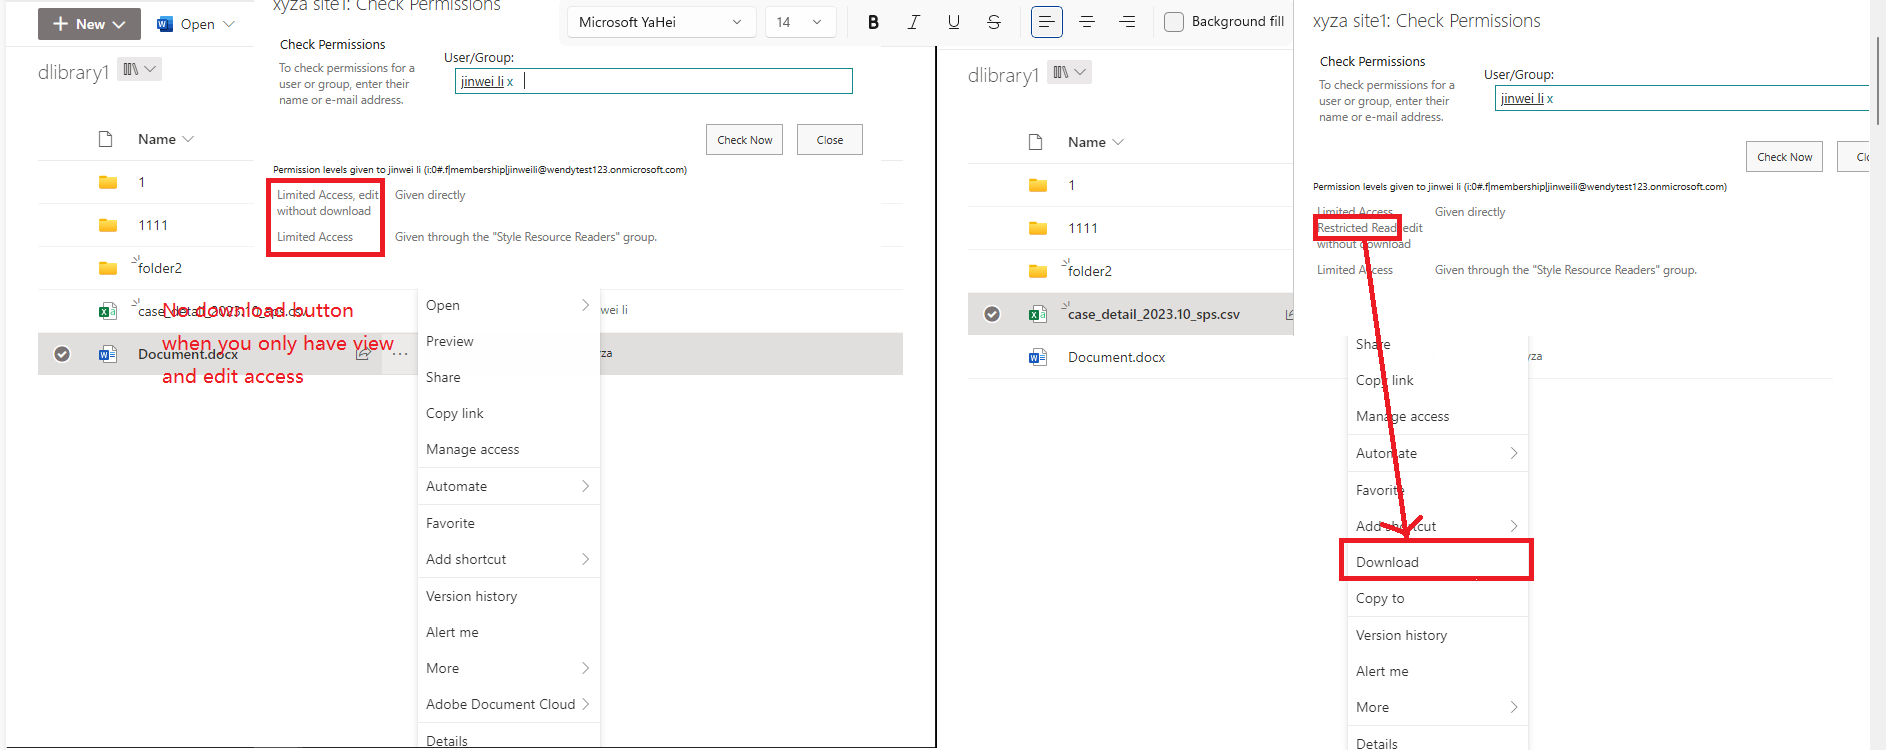The height and width of the screenshot is (750, 1886).
Task: Open the font size 14 dropdown
Action: tap(800, 22)
